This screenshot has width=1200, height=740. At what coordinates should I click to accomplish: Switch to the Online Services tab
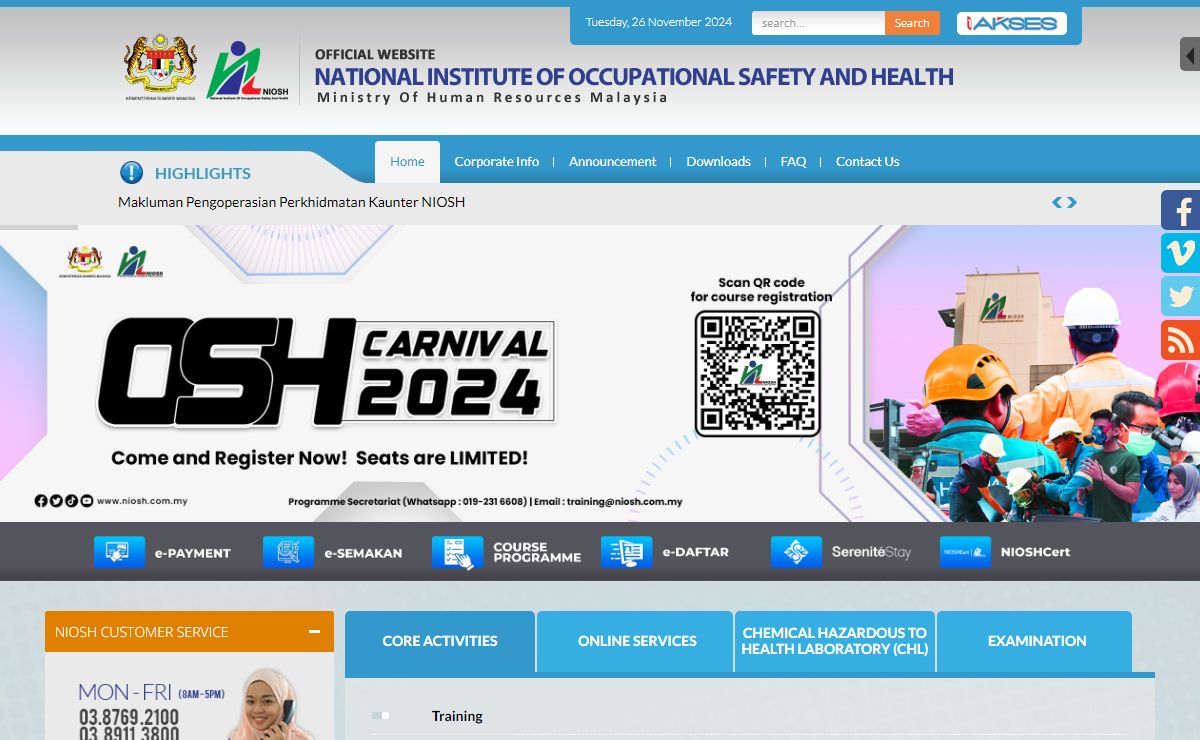click(637, 641)
